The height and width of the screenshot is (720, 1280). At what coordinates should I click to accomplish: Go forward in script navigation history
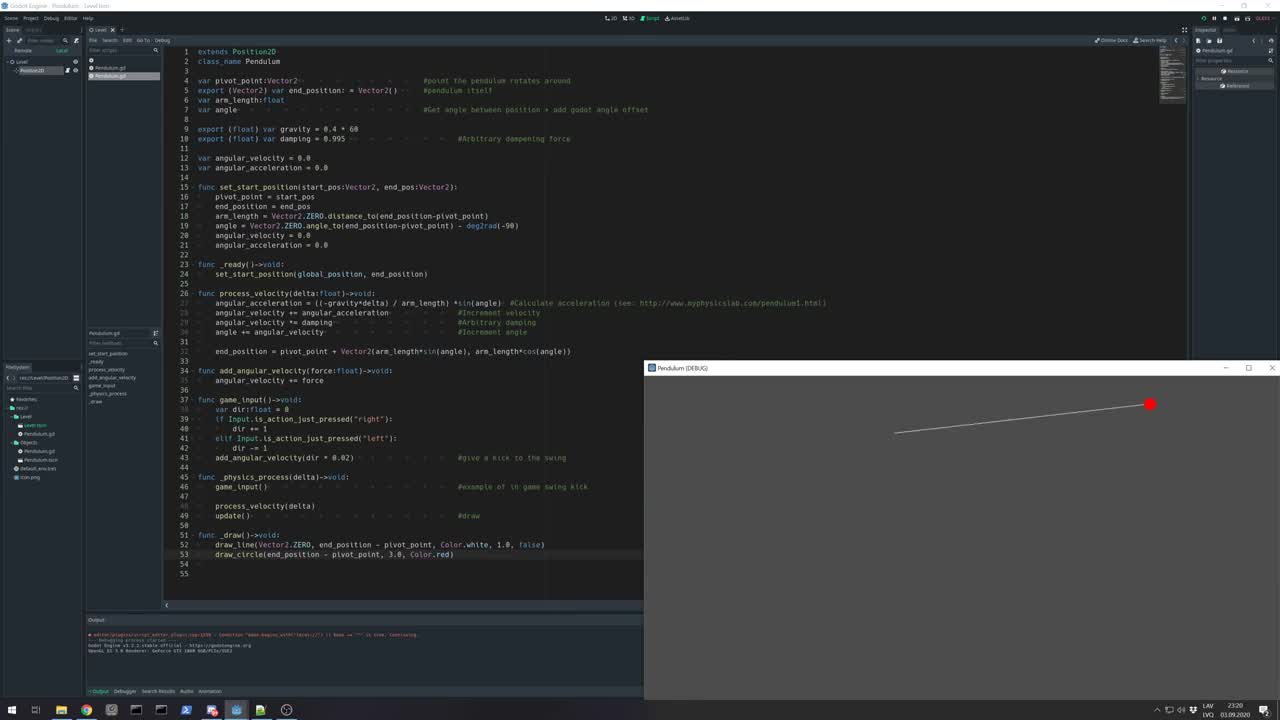1184,40
